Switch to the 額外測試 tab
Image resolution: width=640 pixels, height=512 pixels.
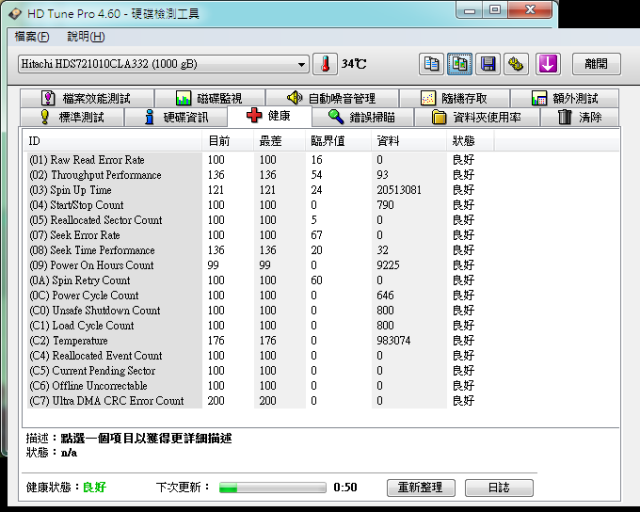coord(564,98)
